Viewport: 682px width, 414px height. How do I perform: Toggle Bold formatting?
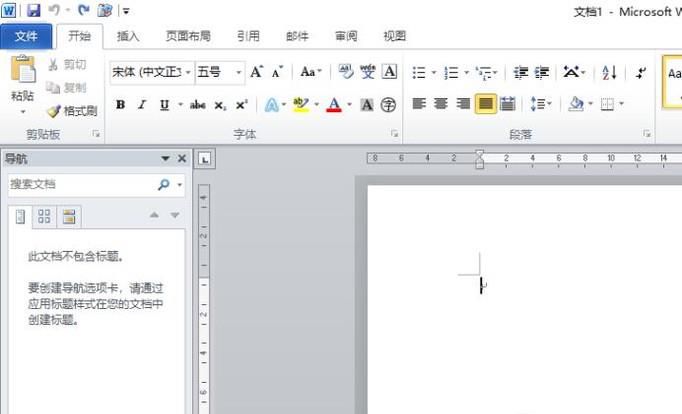[120, 105]
